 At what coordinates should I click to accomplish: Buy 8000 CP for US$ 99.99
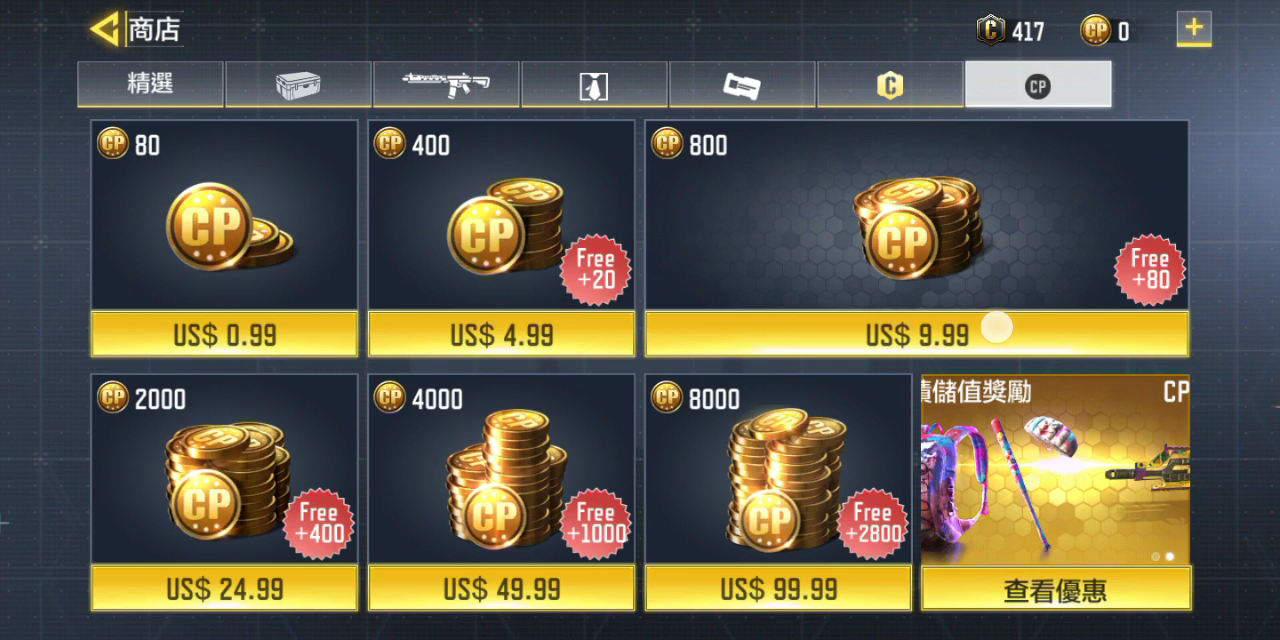pyautogui.click(x=778, y=588)
